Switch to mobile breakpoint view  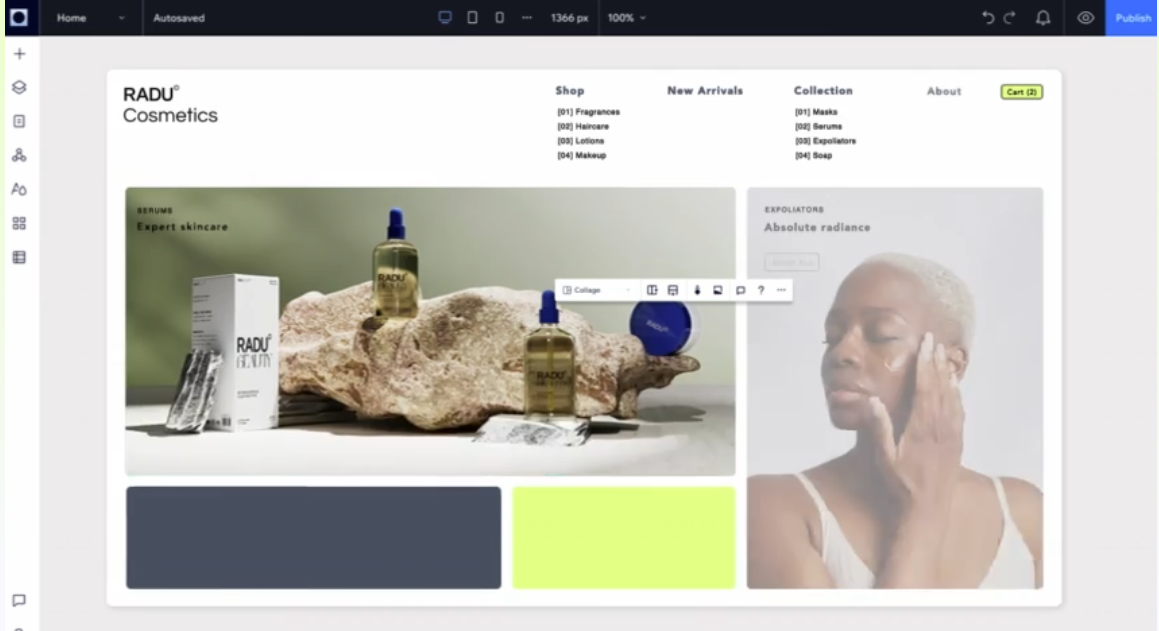pos(498,17)
